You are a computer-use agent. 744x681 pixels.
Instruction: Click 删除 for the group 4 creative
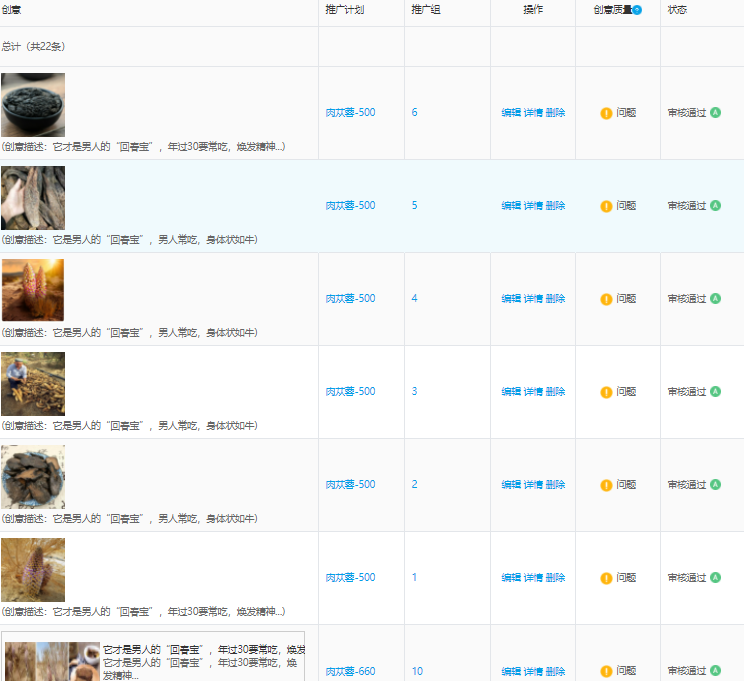[555, 299]
